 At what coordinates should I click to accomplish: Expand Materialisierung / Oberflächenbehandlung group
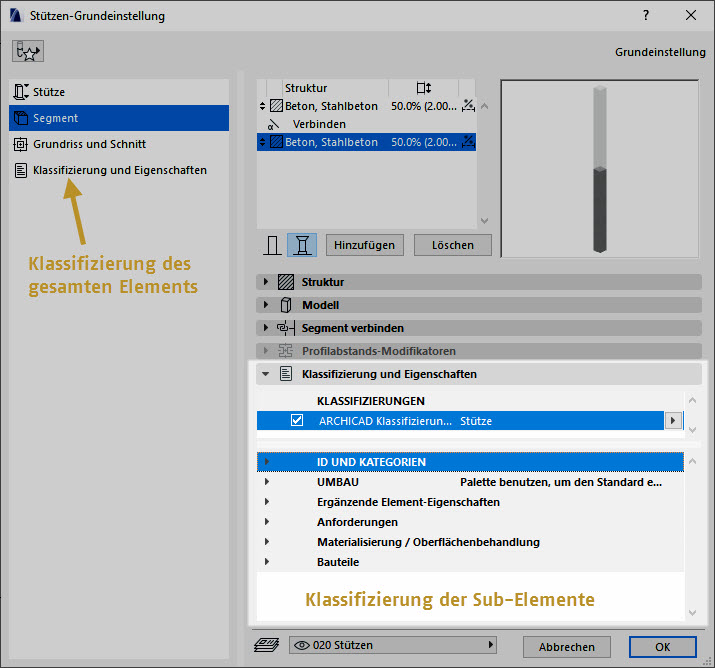tap(267, 542)
